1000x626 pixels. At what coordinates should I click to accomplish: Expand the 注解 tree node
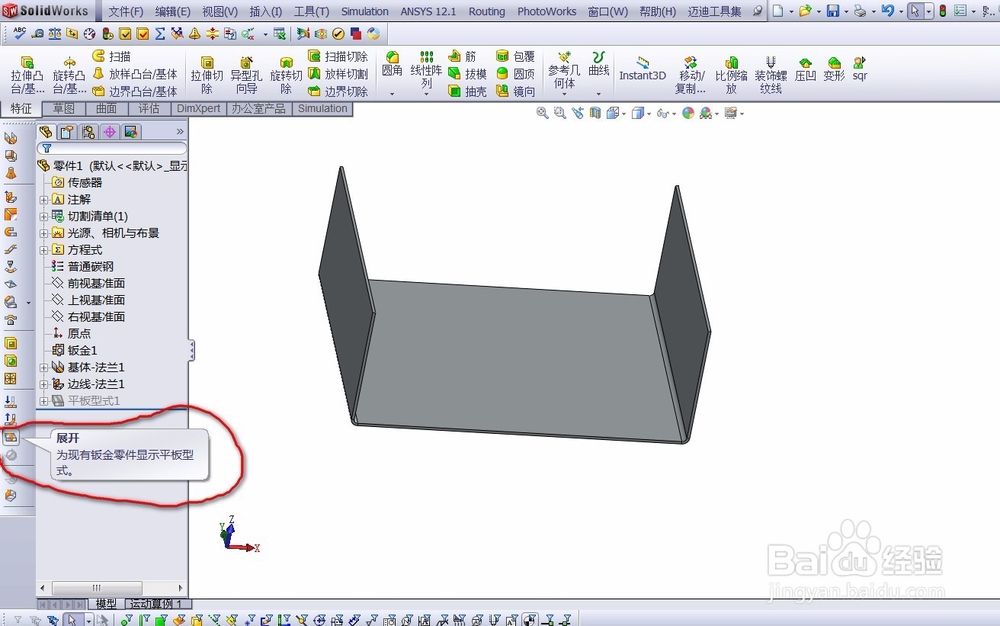[x=43, y=200]
